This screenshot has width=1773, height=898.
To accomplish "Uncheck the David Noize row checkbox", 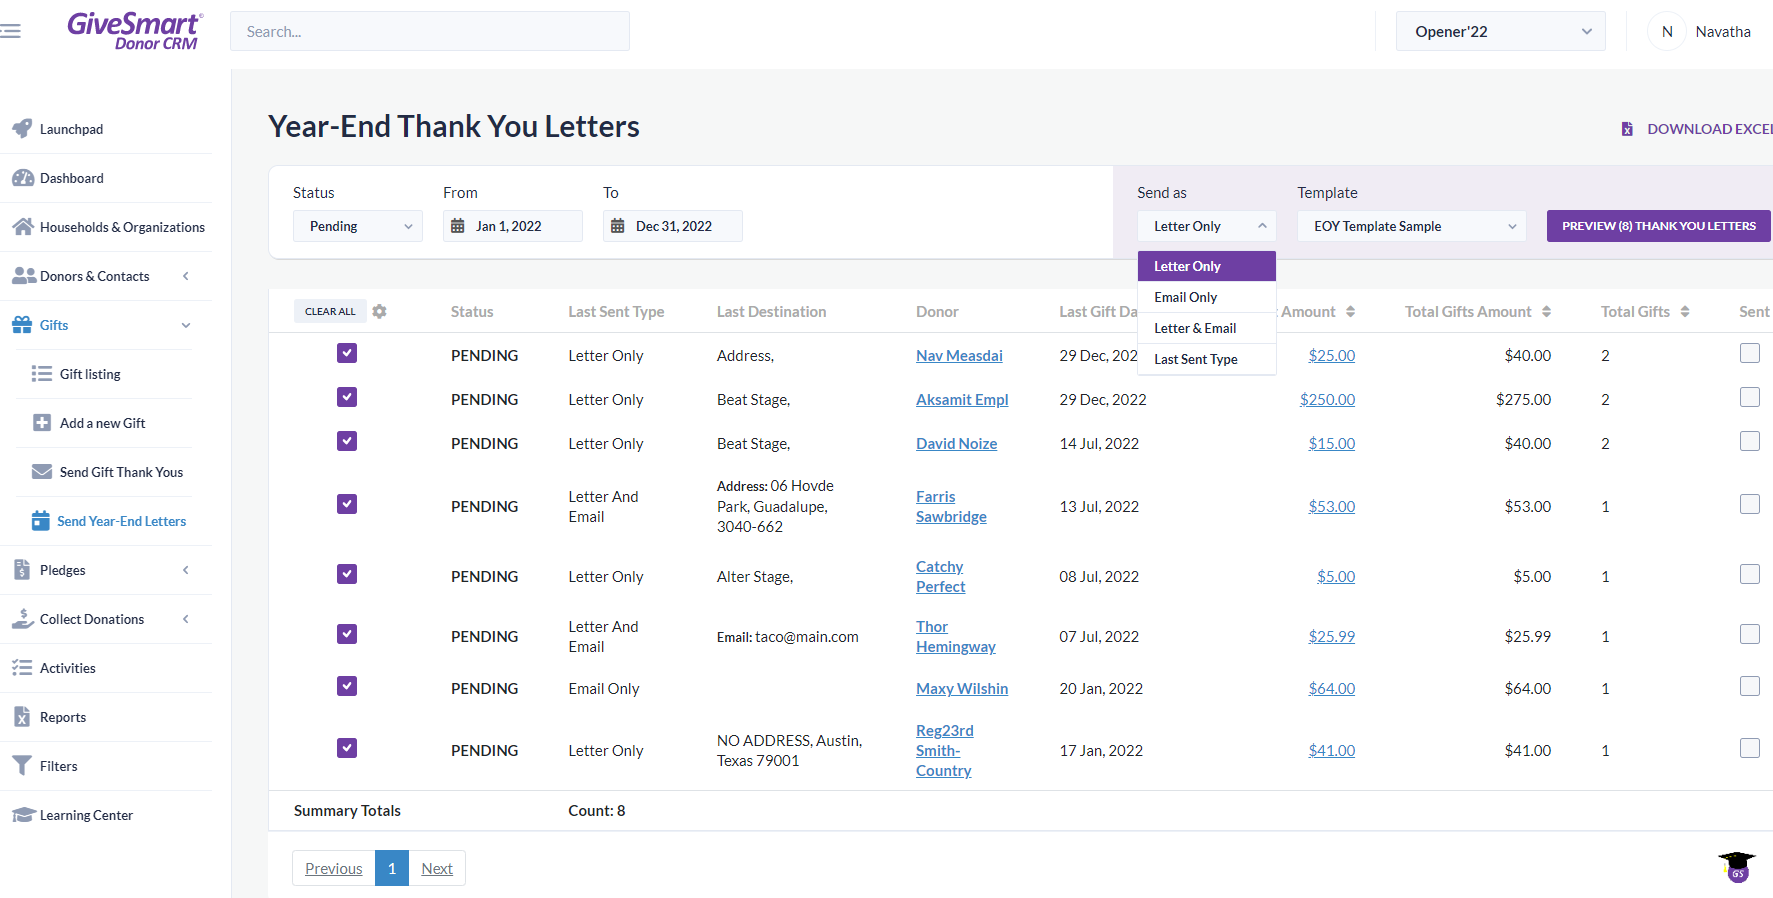I will tap(347, 441).
